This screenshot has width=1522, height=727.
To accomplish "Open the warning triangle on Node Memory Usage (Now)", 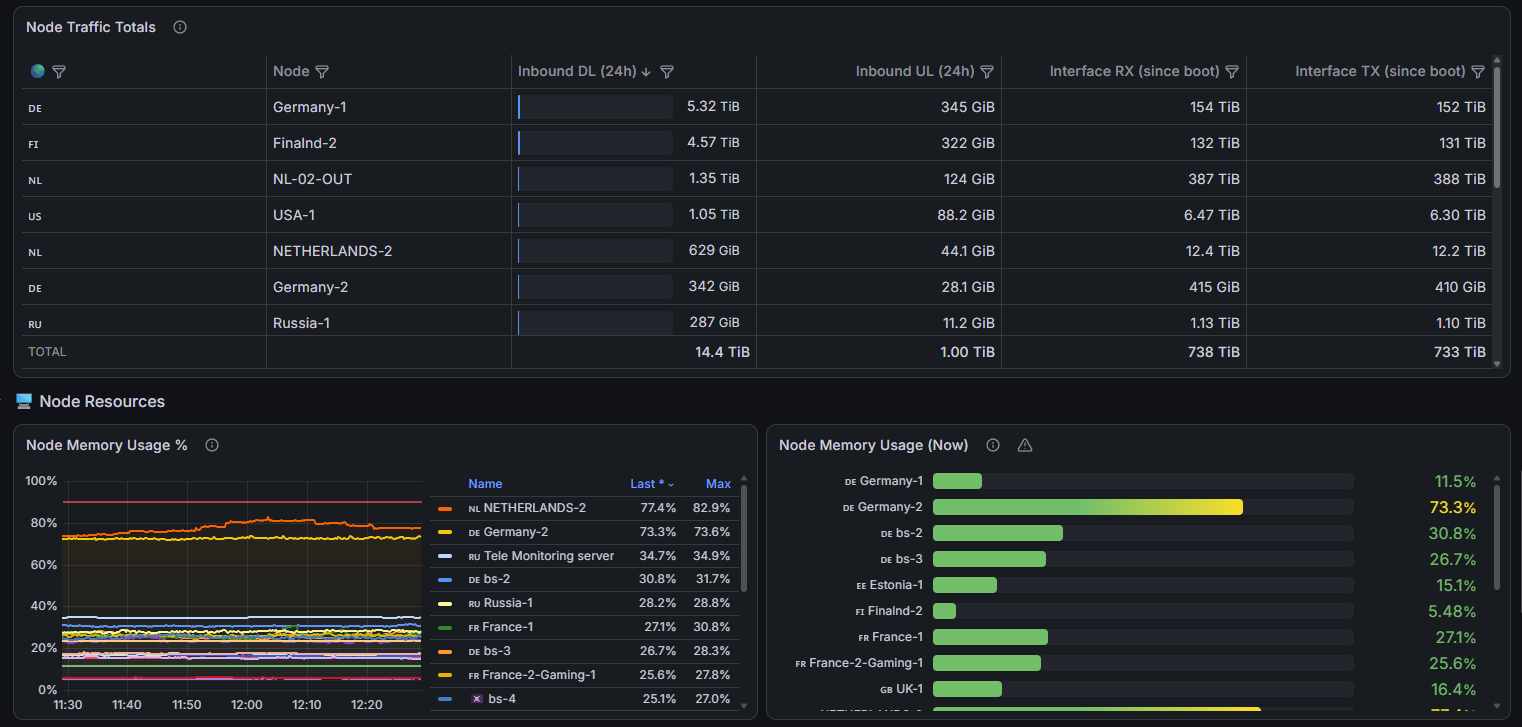I will (x=1025, y=445).
